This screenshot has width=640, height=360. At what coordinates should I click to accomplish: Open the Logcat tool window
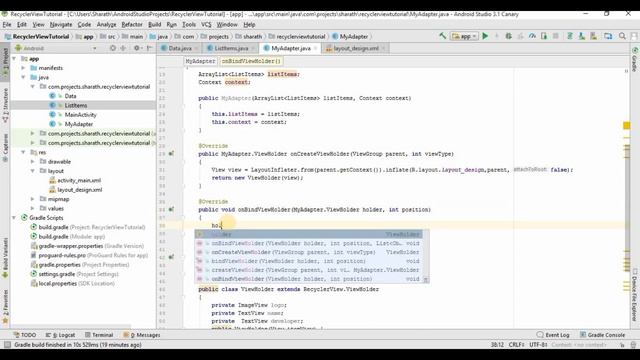(x=60, y=335)
